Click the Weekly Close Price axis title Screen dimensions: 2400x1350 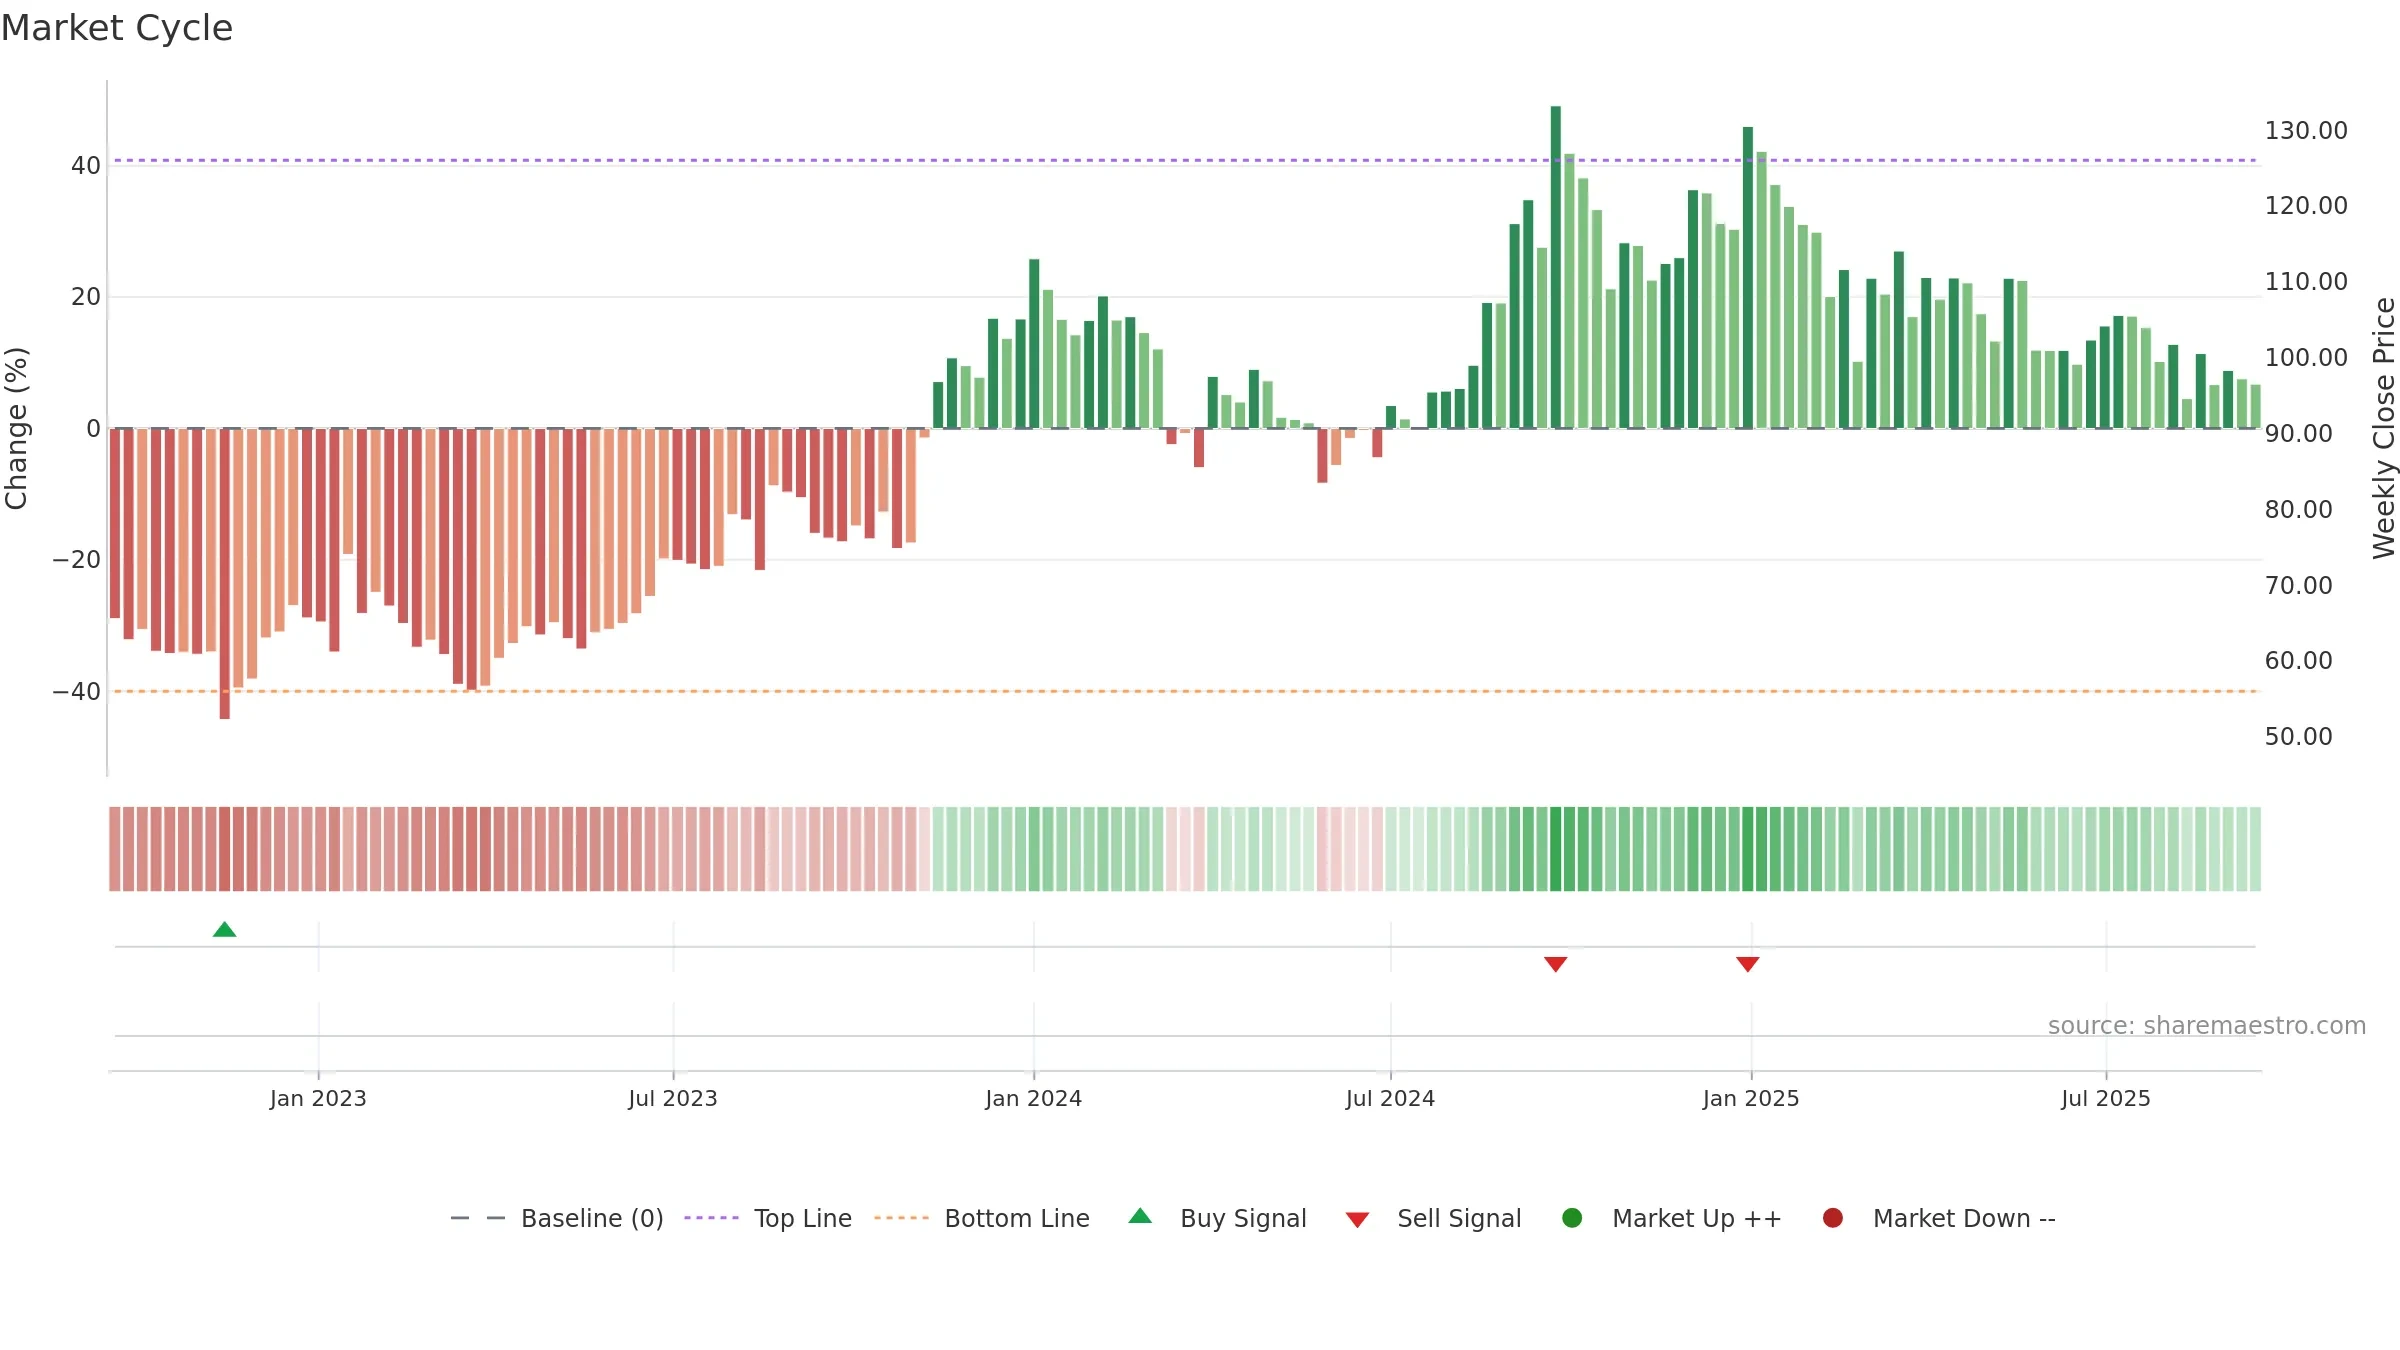click(2384, 428)
